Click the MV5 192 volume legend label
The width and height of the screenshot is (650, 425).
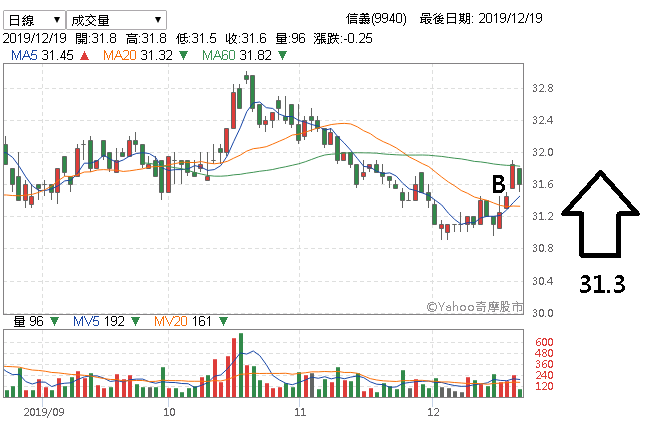coord(99,321)
